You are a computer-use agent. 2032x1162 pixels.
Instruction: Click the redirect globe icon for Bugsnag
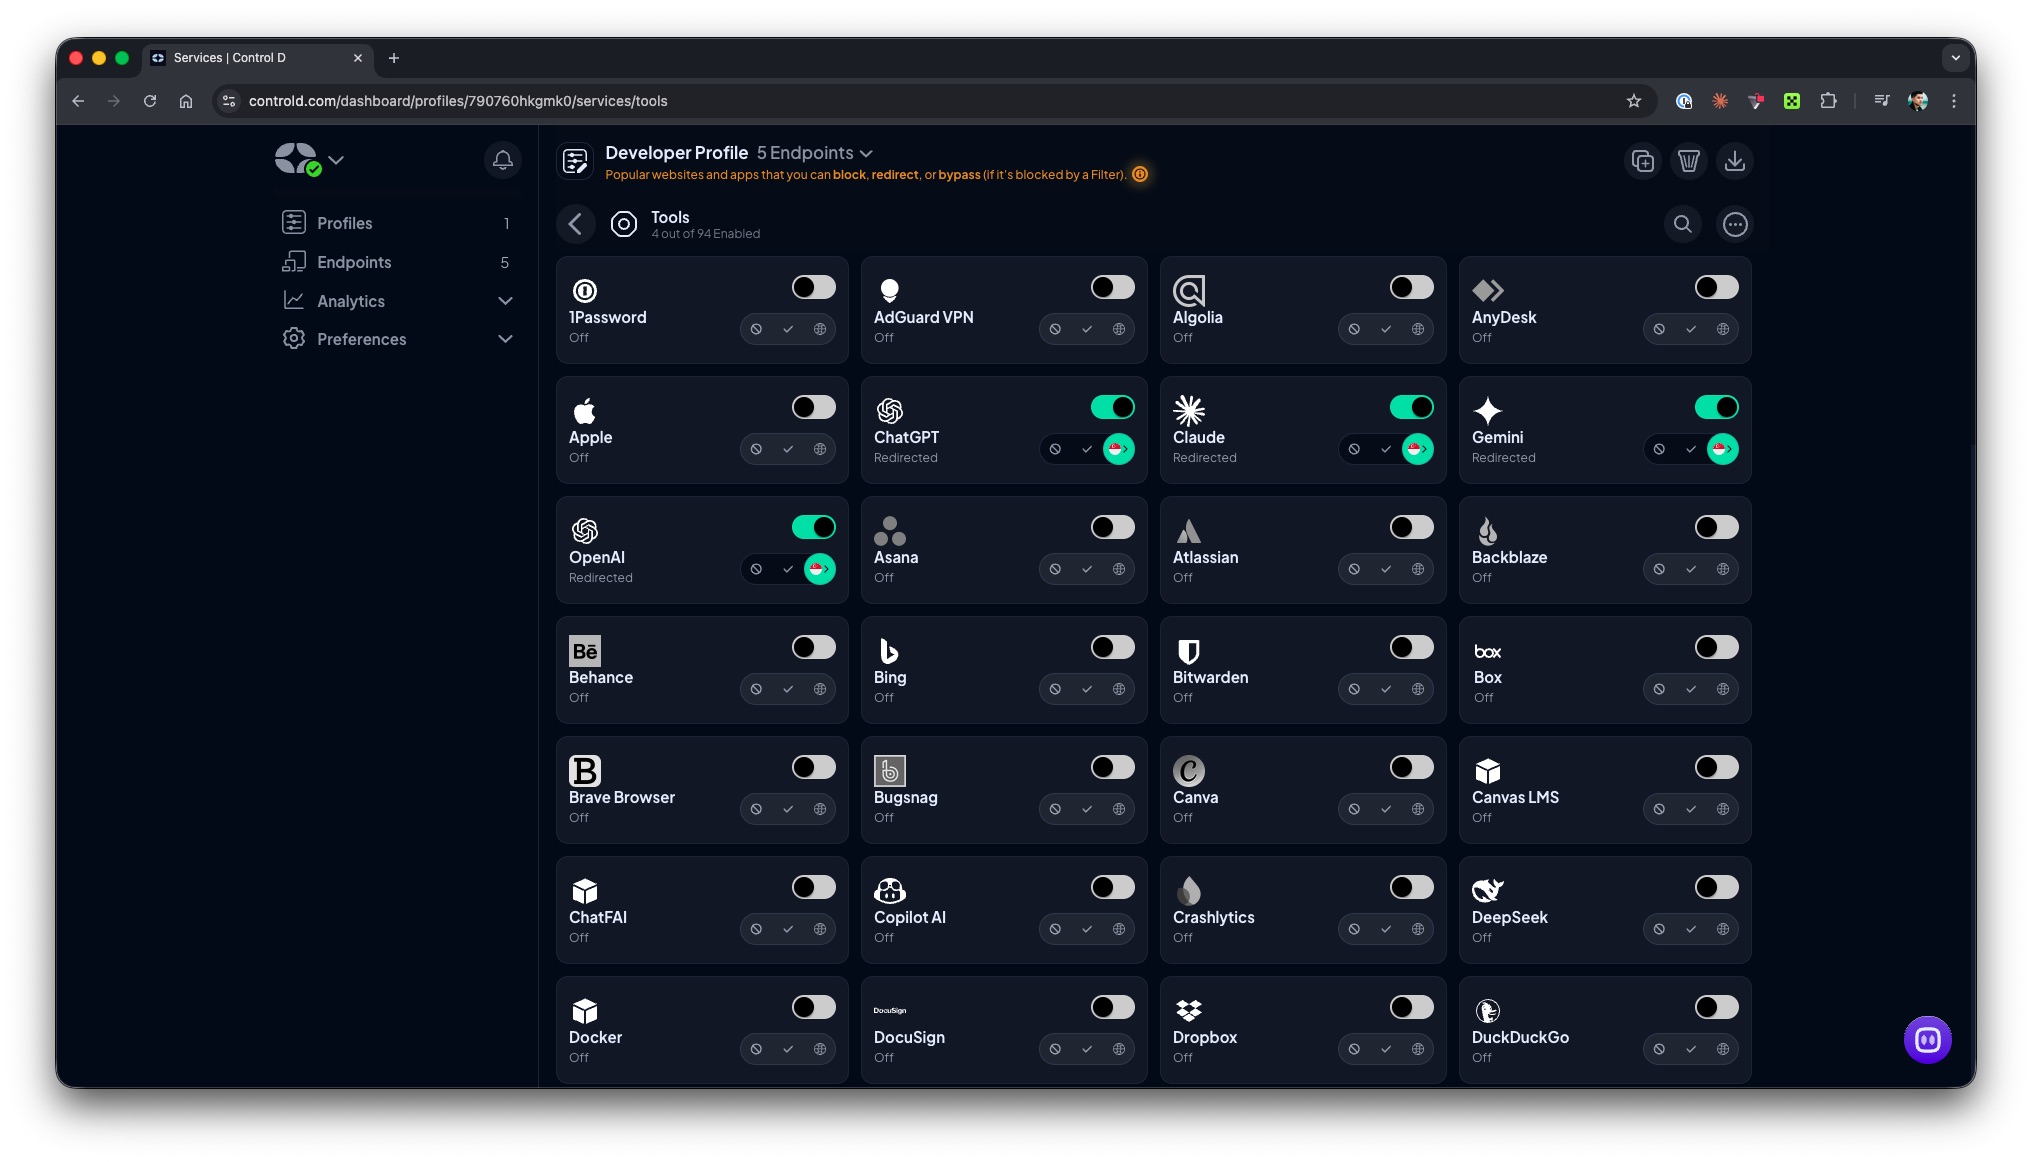1119,809
